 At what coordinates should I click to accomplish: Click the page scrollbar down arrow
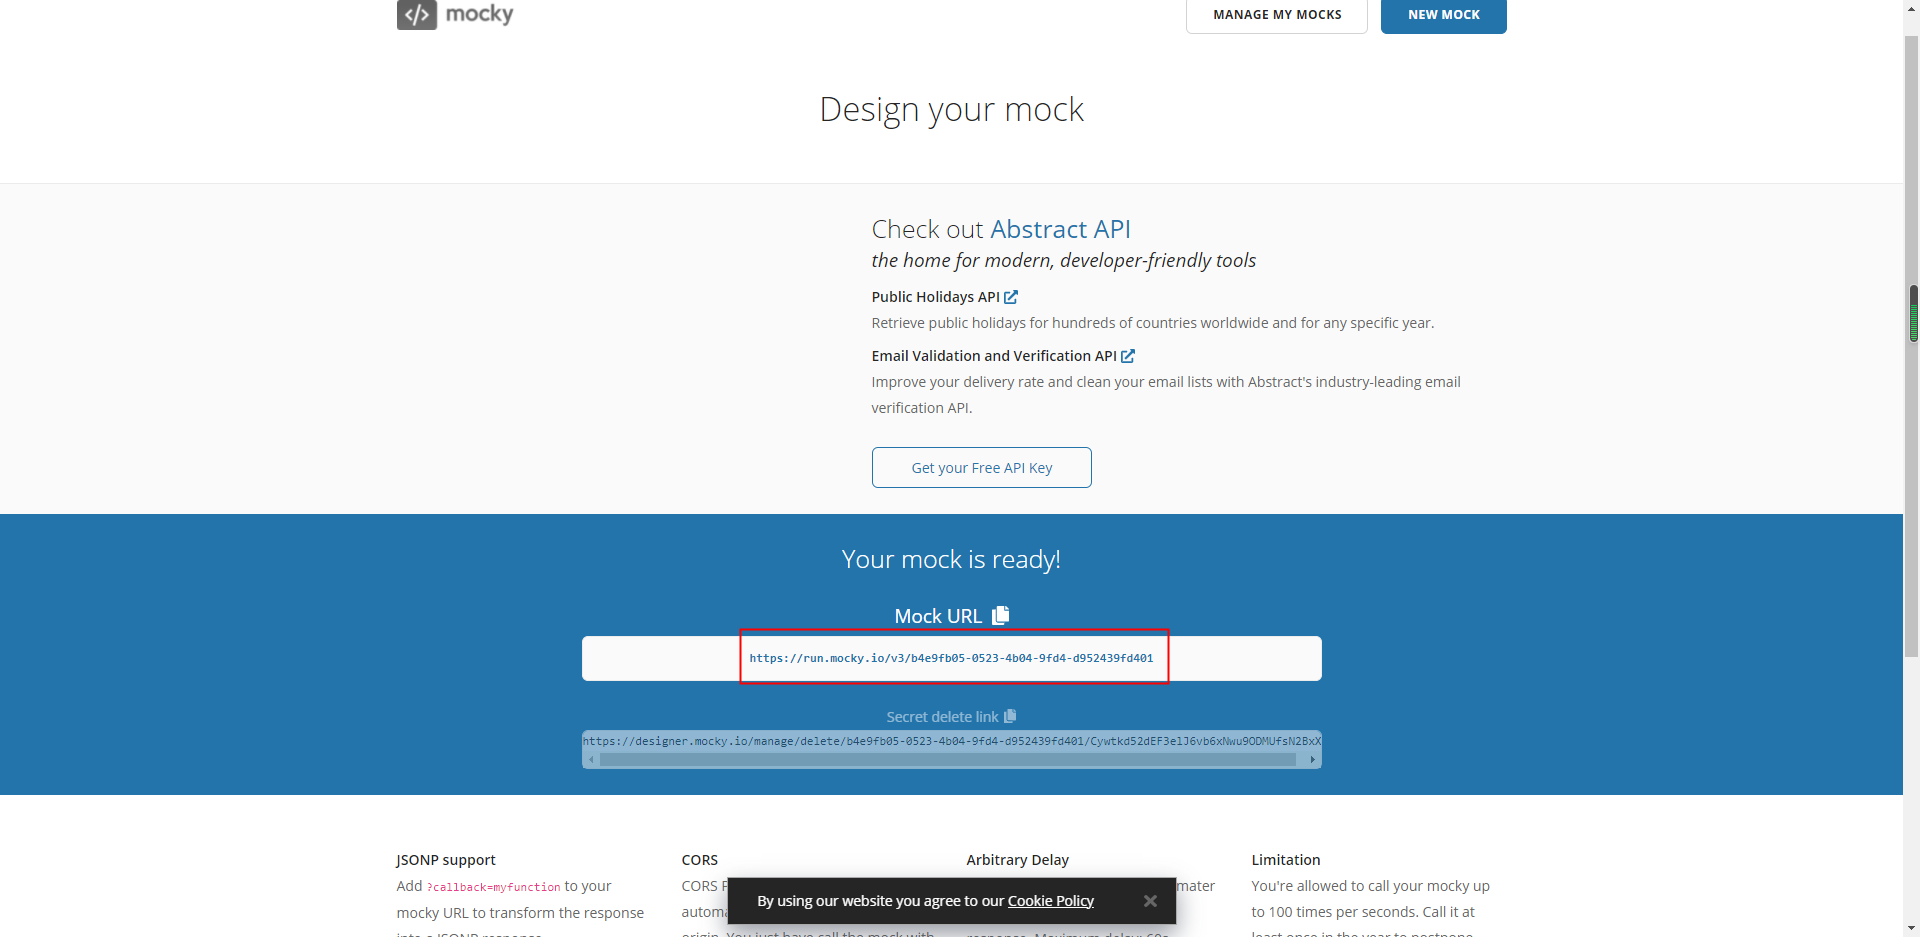point(1912,928)
